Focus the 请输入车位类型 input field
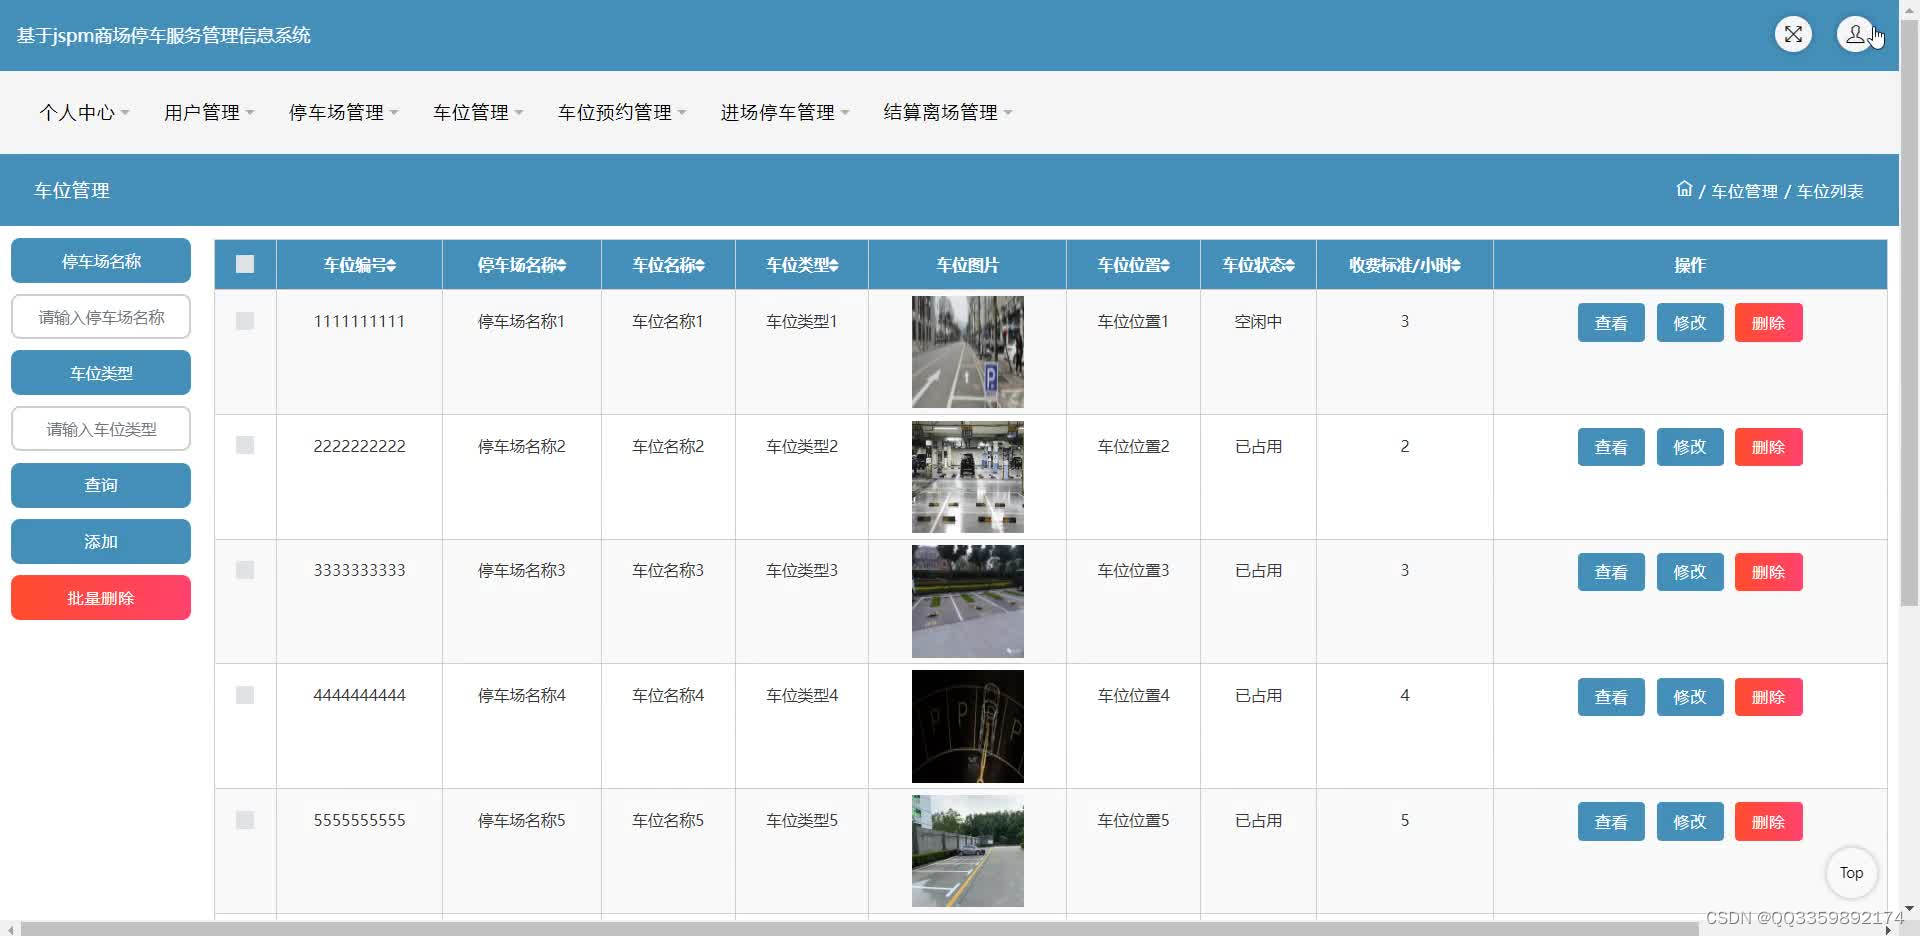 click(x=101, y=429)
